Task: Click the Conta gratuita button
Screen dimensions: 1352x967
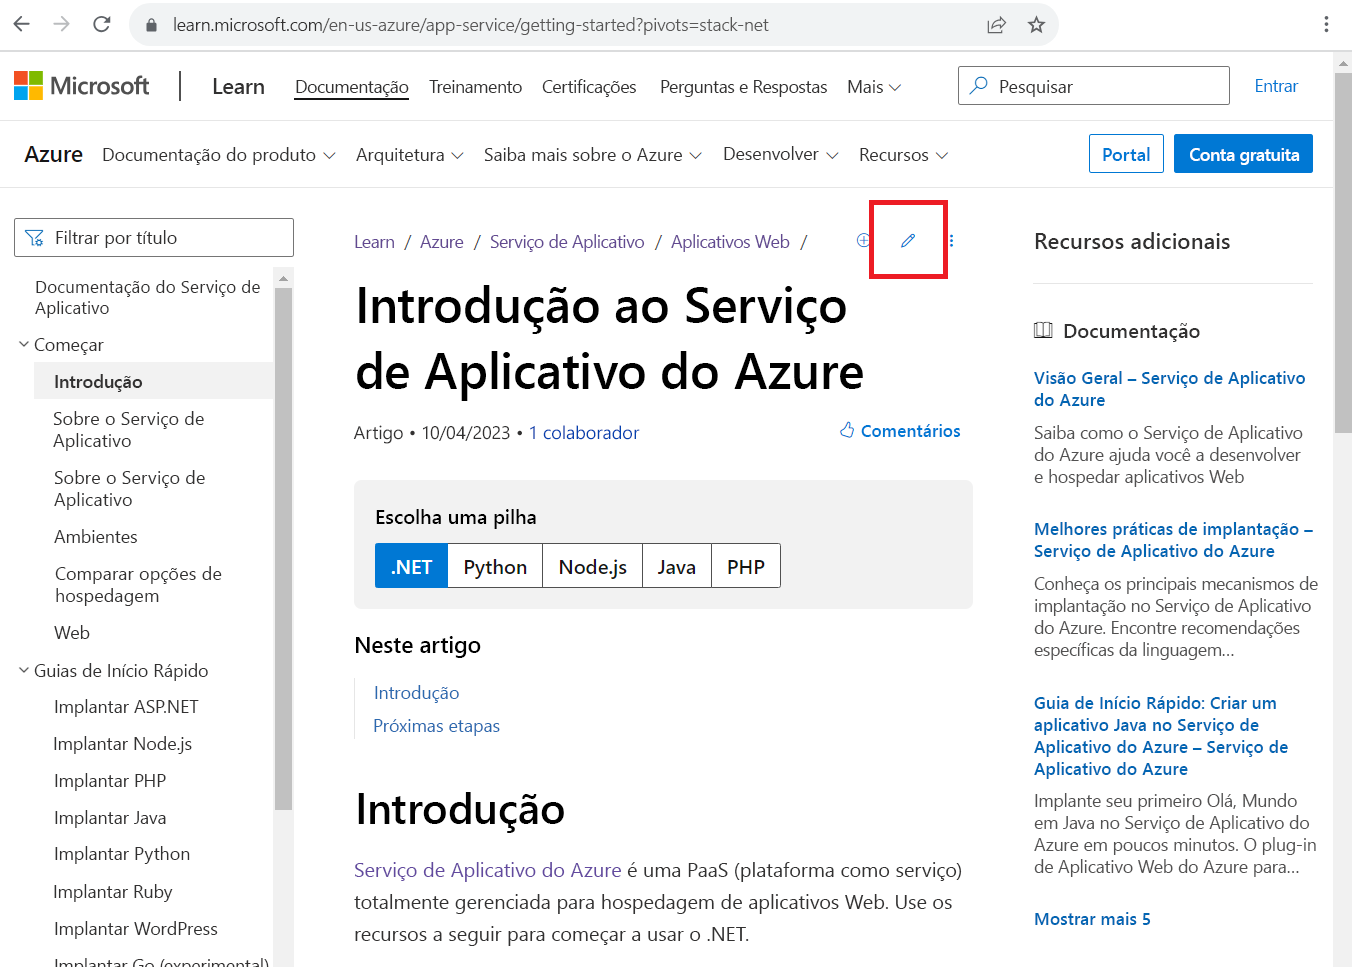Action: [x=1243, y=153]
